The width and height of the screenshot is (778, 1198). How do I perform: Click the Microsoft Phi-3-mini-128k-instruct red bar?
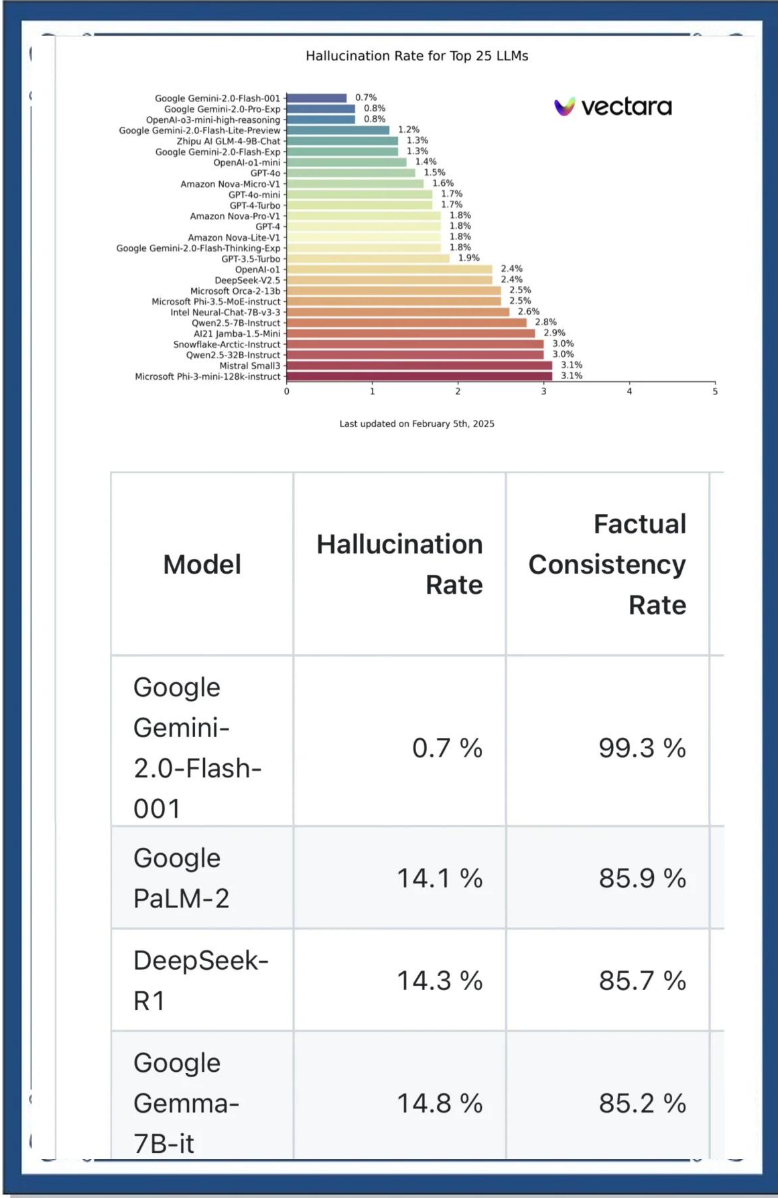418,376
